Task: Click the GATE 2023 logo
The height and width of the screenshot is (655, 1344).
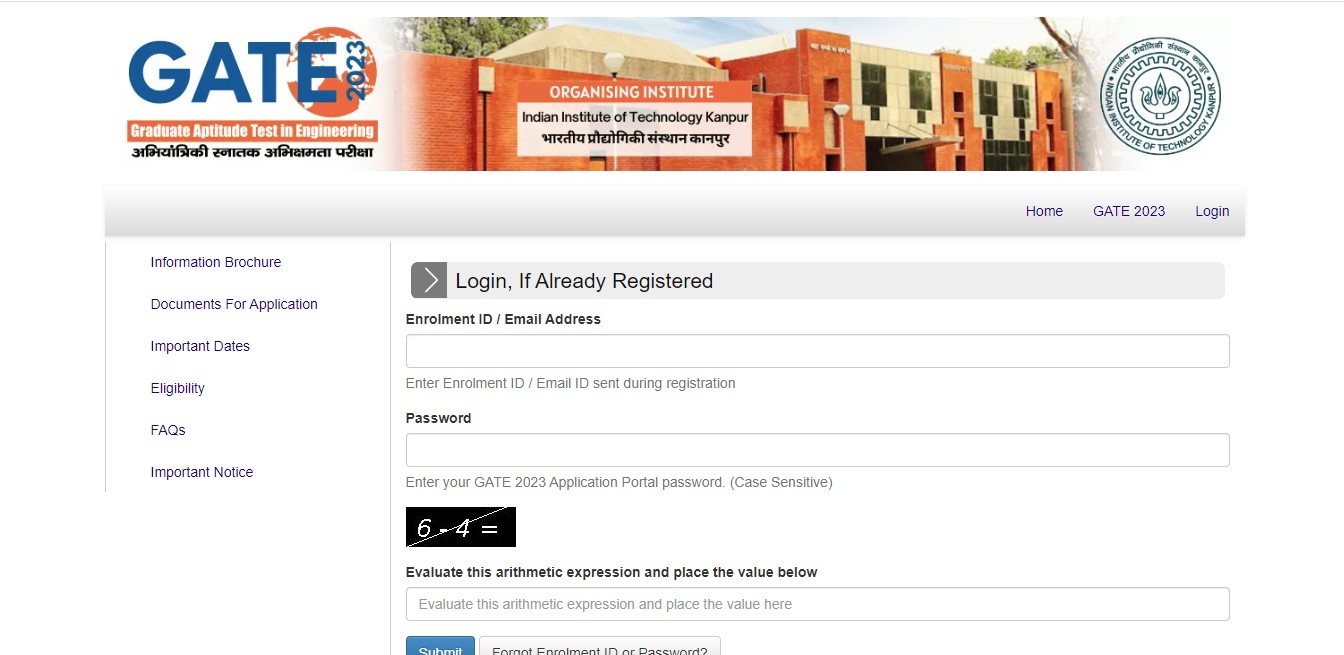Action: (x=252, y=93)
